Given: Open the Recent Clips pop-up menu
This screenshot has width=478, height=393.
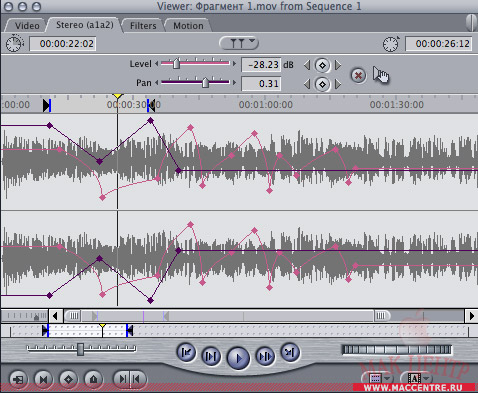Looking at the screenshot, I should pos(377,379).
